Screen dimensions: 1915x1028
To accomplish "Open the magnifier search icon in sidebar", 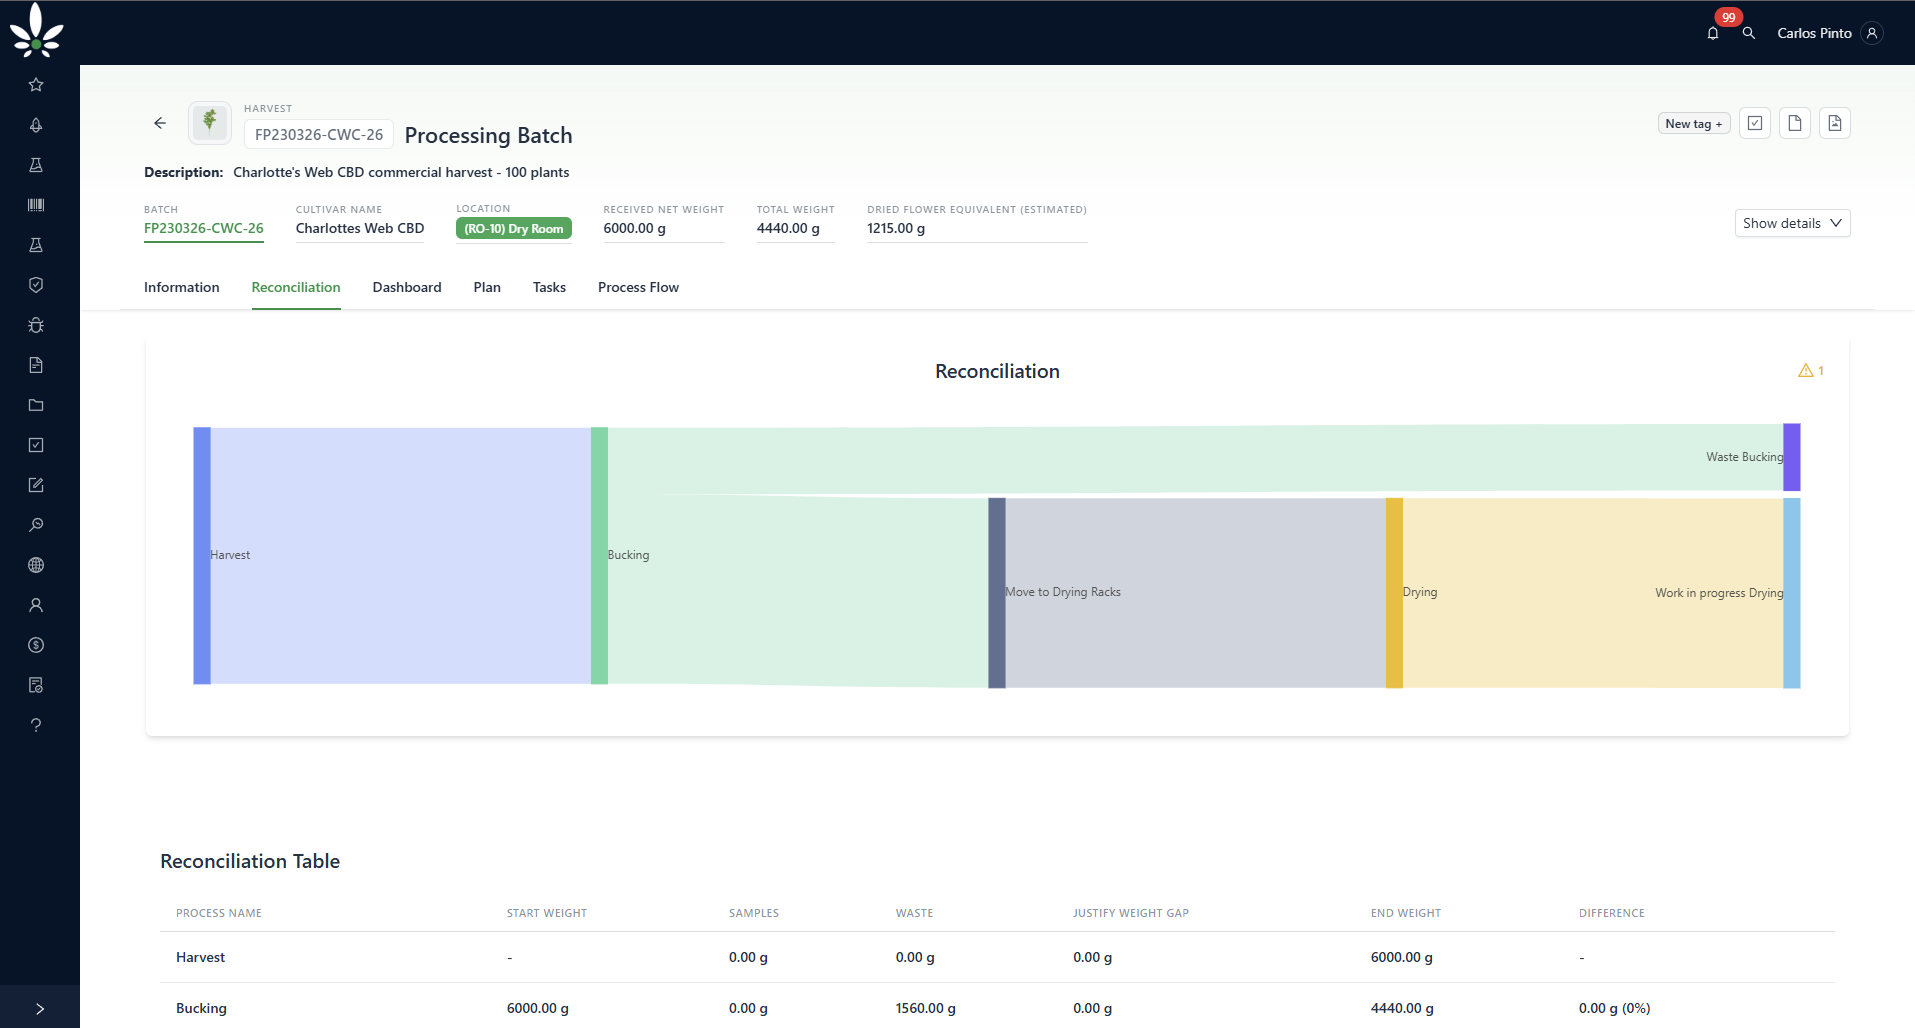I will pyautogui.click(x=36, y=525).
